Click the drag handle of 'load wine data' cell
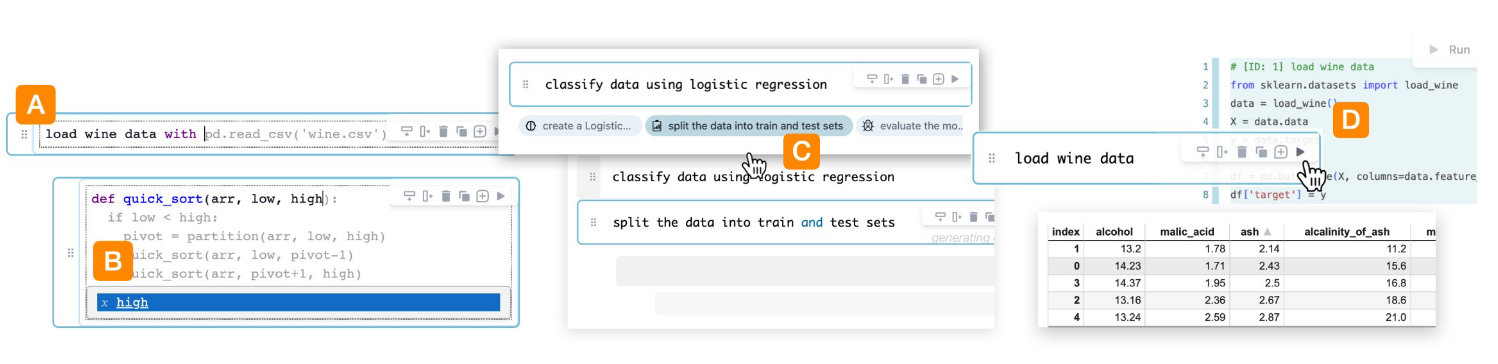The width and height of the screenshot is (1498, 364). click(992, 158)
